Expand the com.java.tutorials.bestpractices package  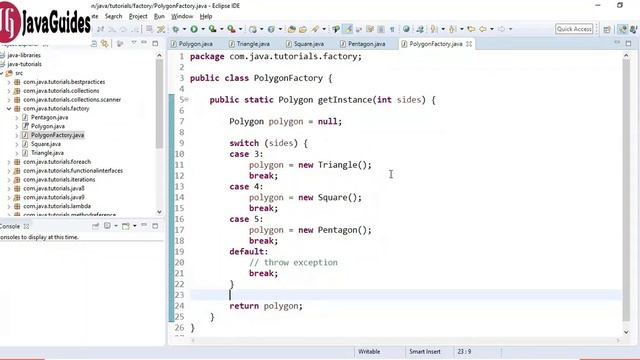pos(9,82)
